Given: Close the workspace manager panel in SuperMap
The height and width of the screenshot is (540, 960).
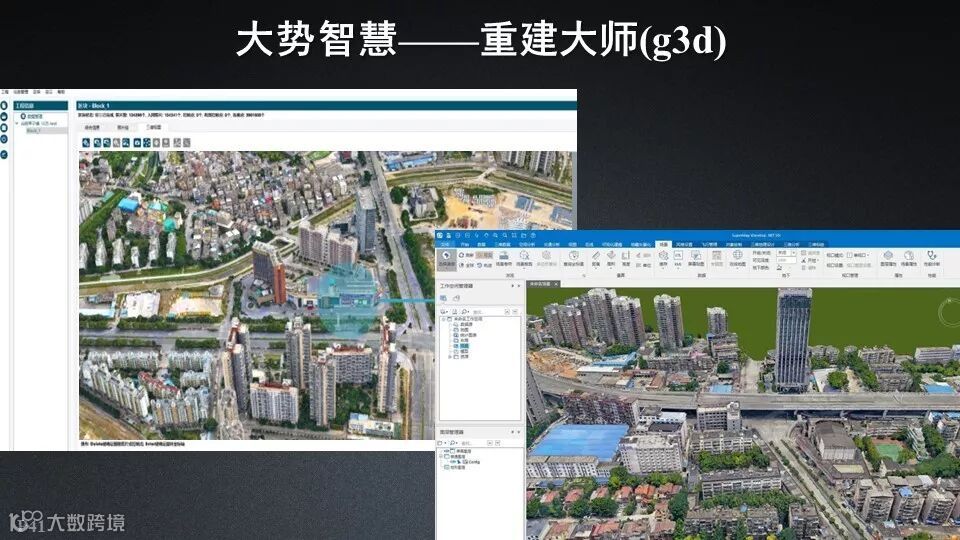Looking at the screenshot, I should pyautogui.click(x=519, y=286).
